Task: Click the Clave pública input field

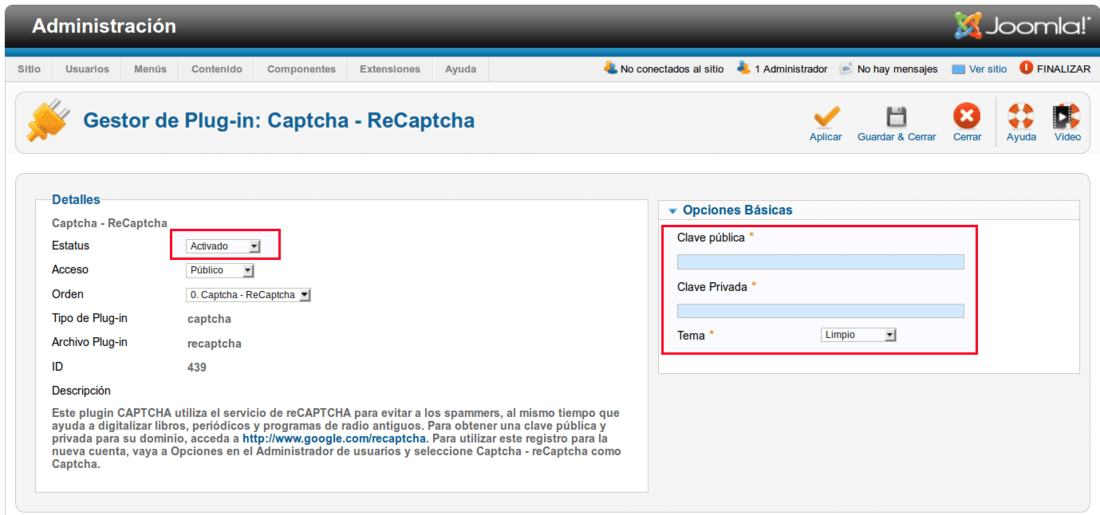Action: click(x=820, y=262)
